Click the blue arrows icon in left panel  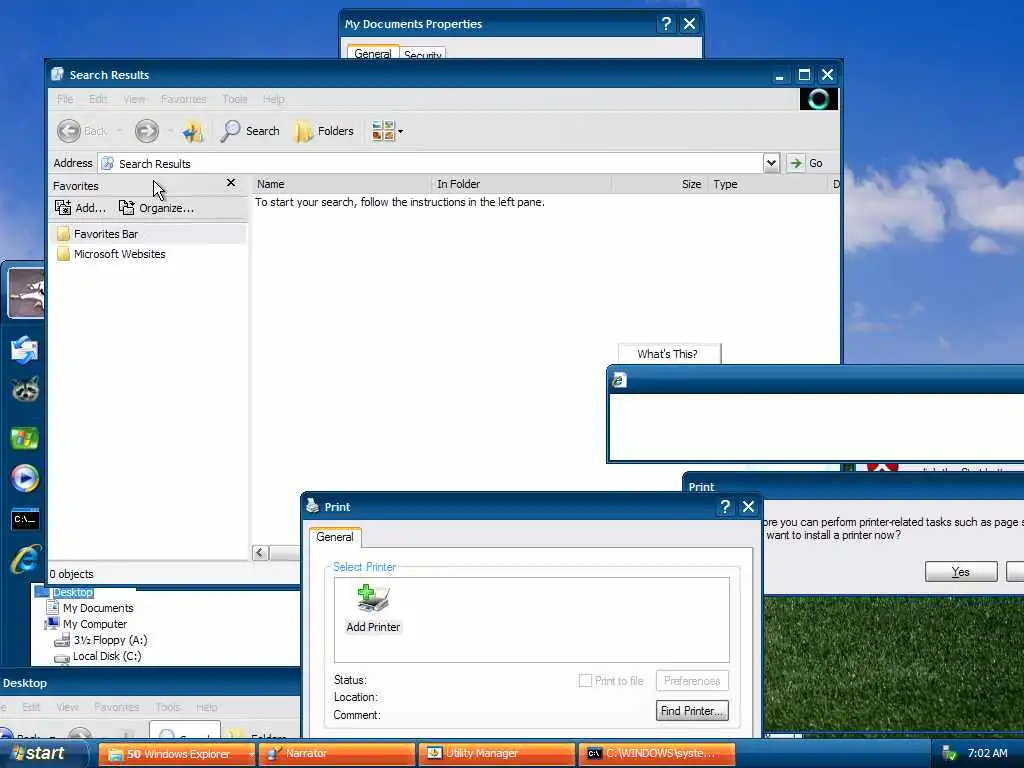point(25,349)
